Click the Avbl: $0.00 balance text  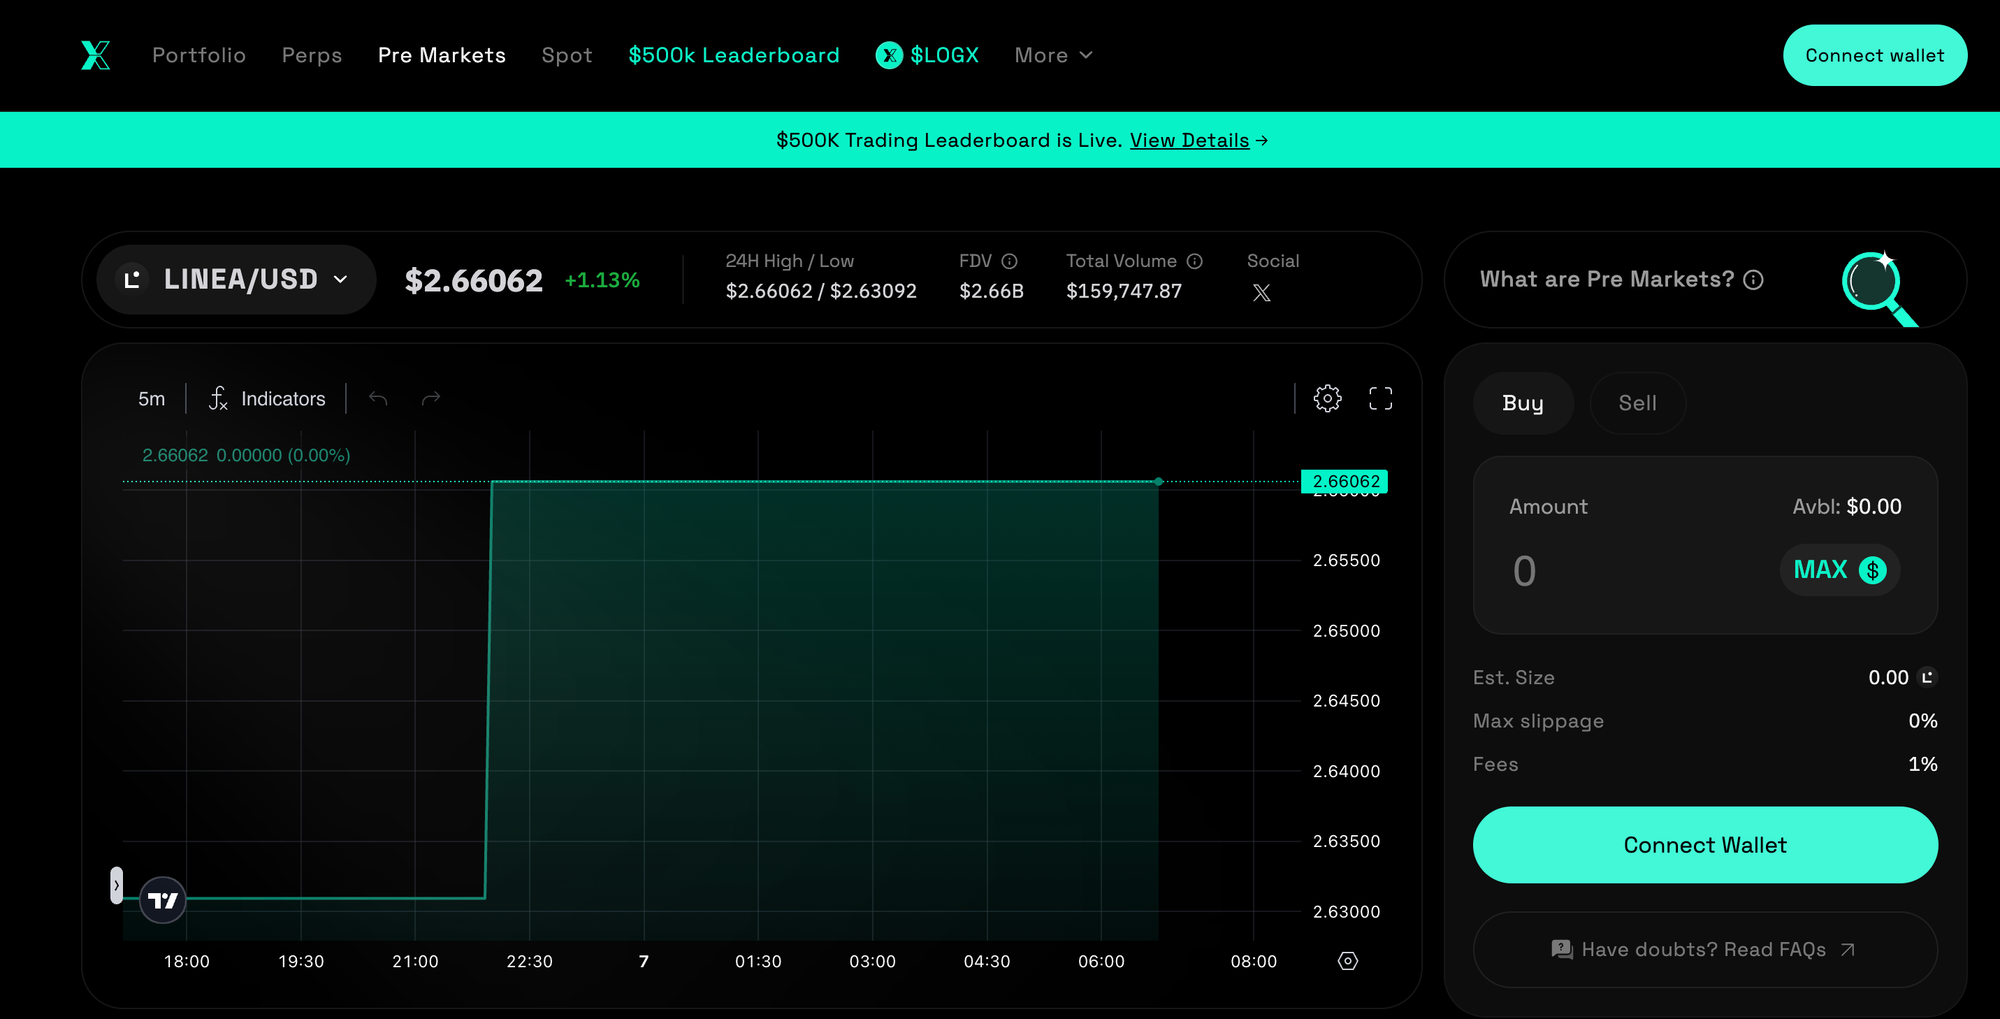point(1847,507)
